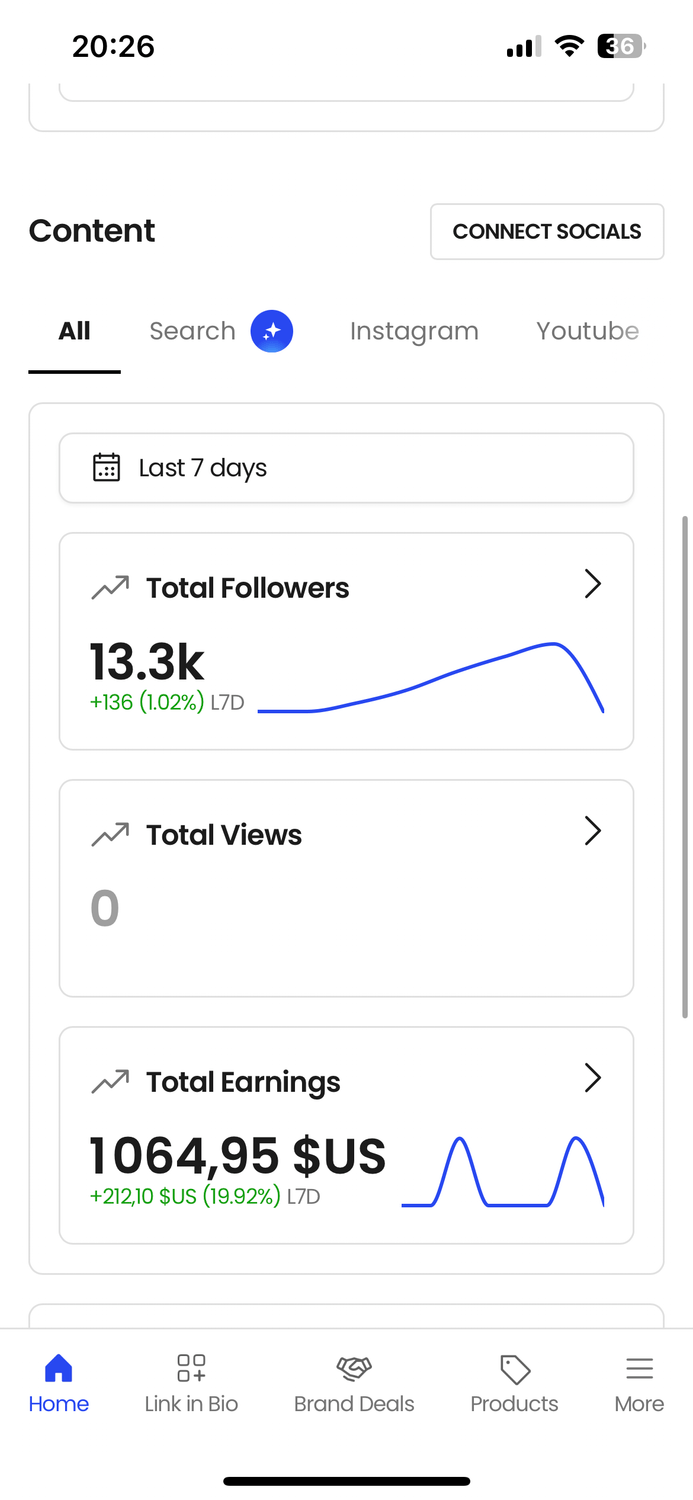Tap the trend arrow icon next to Total Earnings
This screenshot has width=693, height=1500.
tap(110, 1081)
